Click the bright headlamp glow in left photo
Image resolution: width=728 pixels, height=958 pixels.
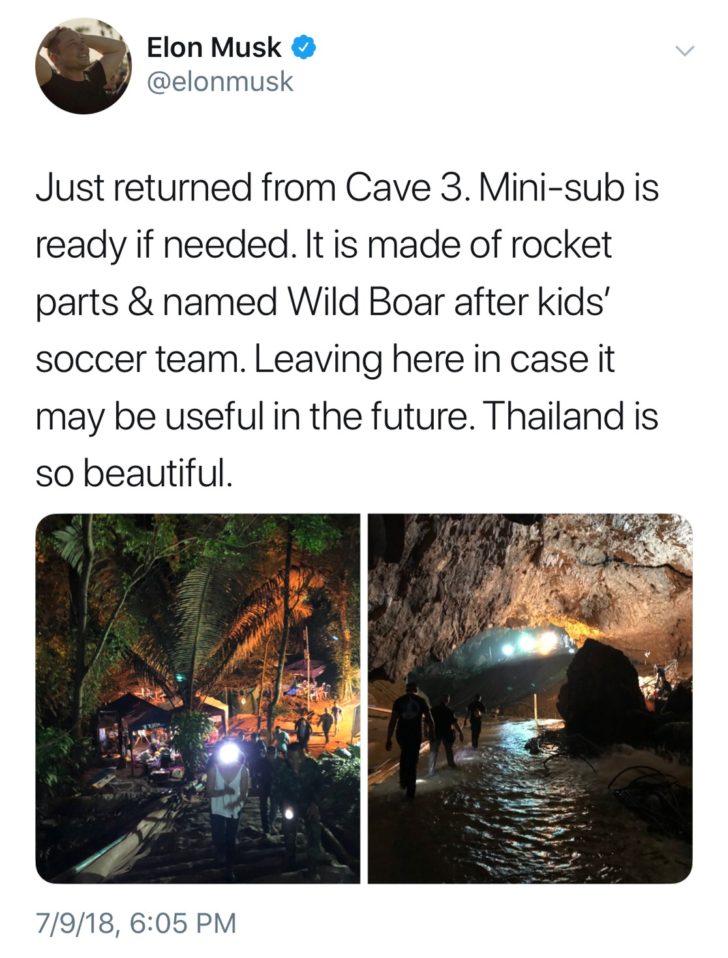coord(229,752)
